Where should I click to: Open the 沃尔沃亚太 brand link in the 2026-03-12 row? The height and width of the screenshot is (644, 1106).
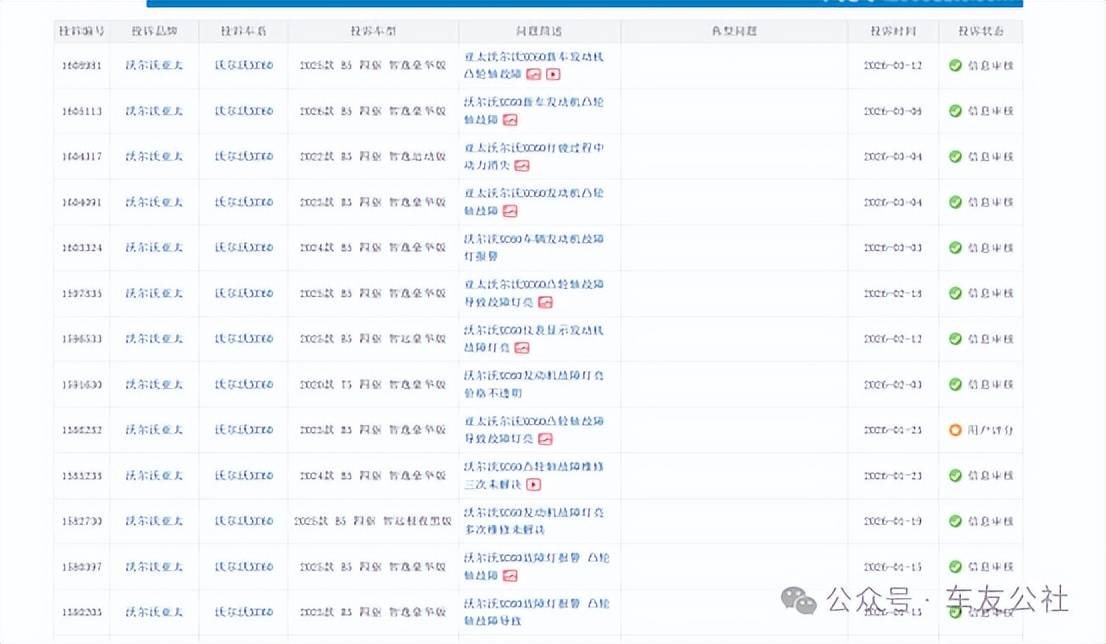click(154, 66)
